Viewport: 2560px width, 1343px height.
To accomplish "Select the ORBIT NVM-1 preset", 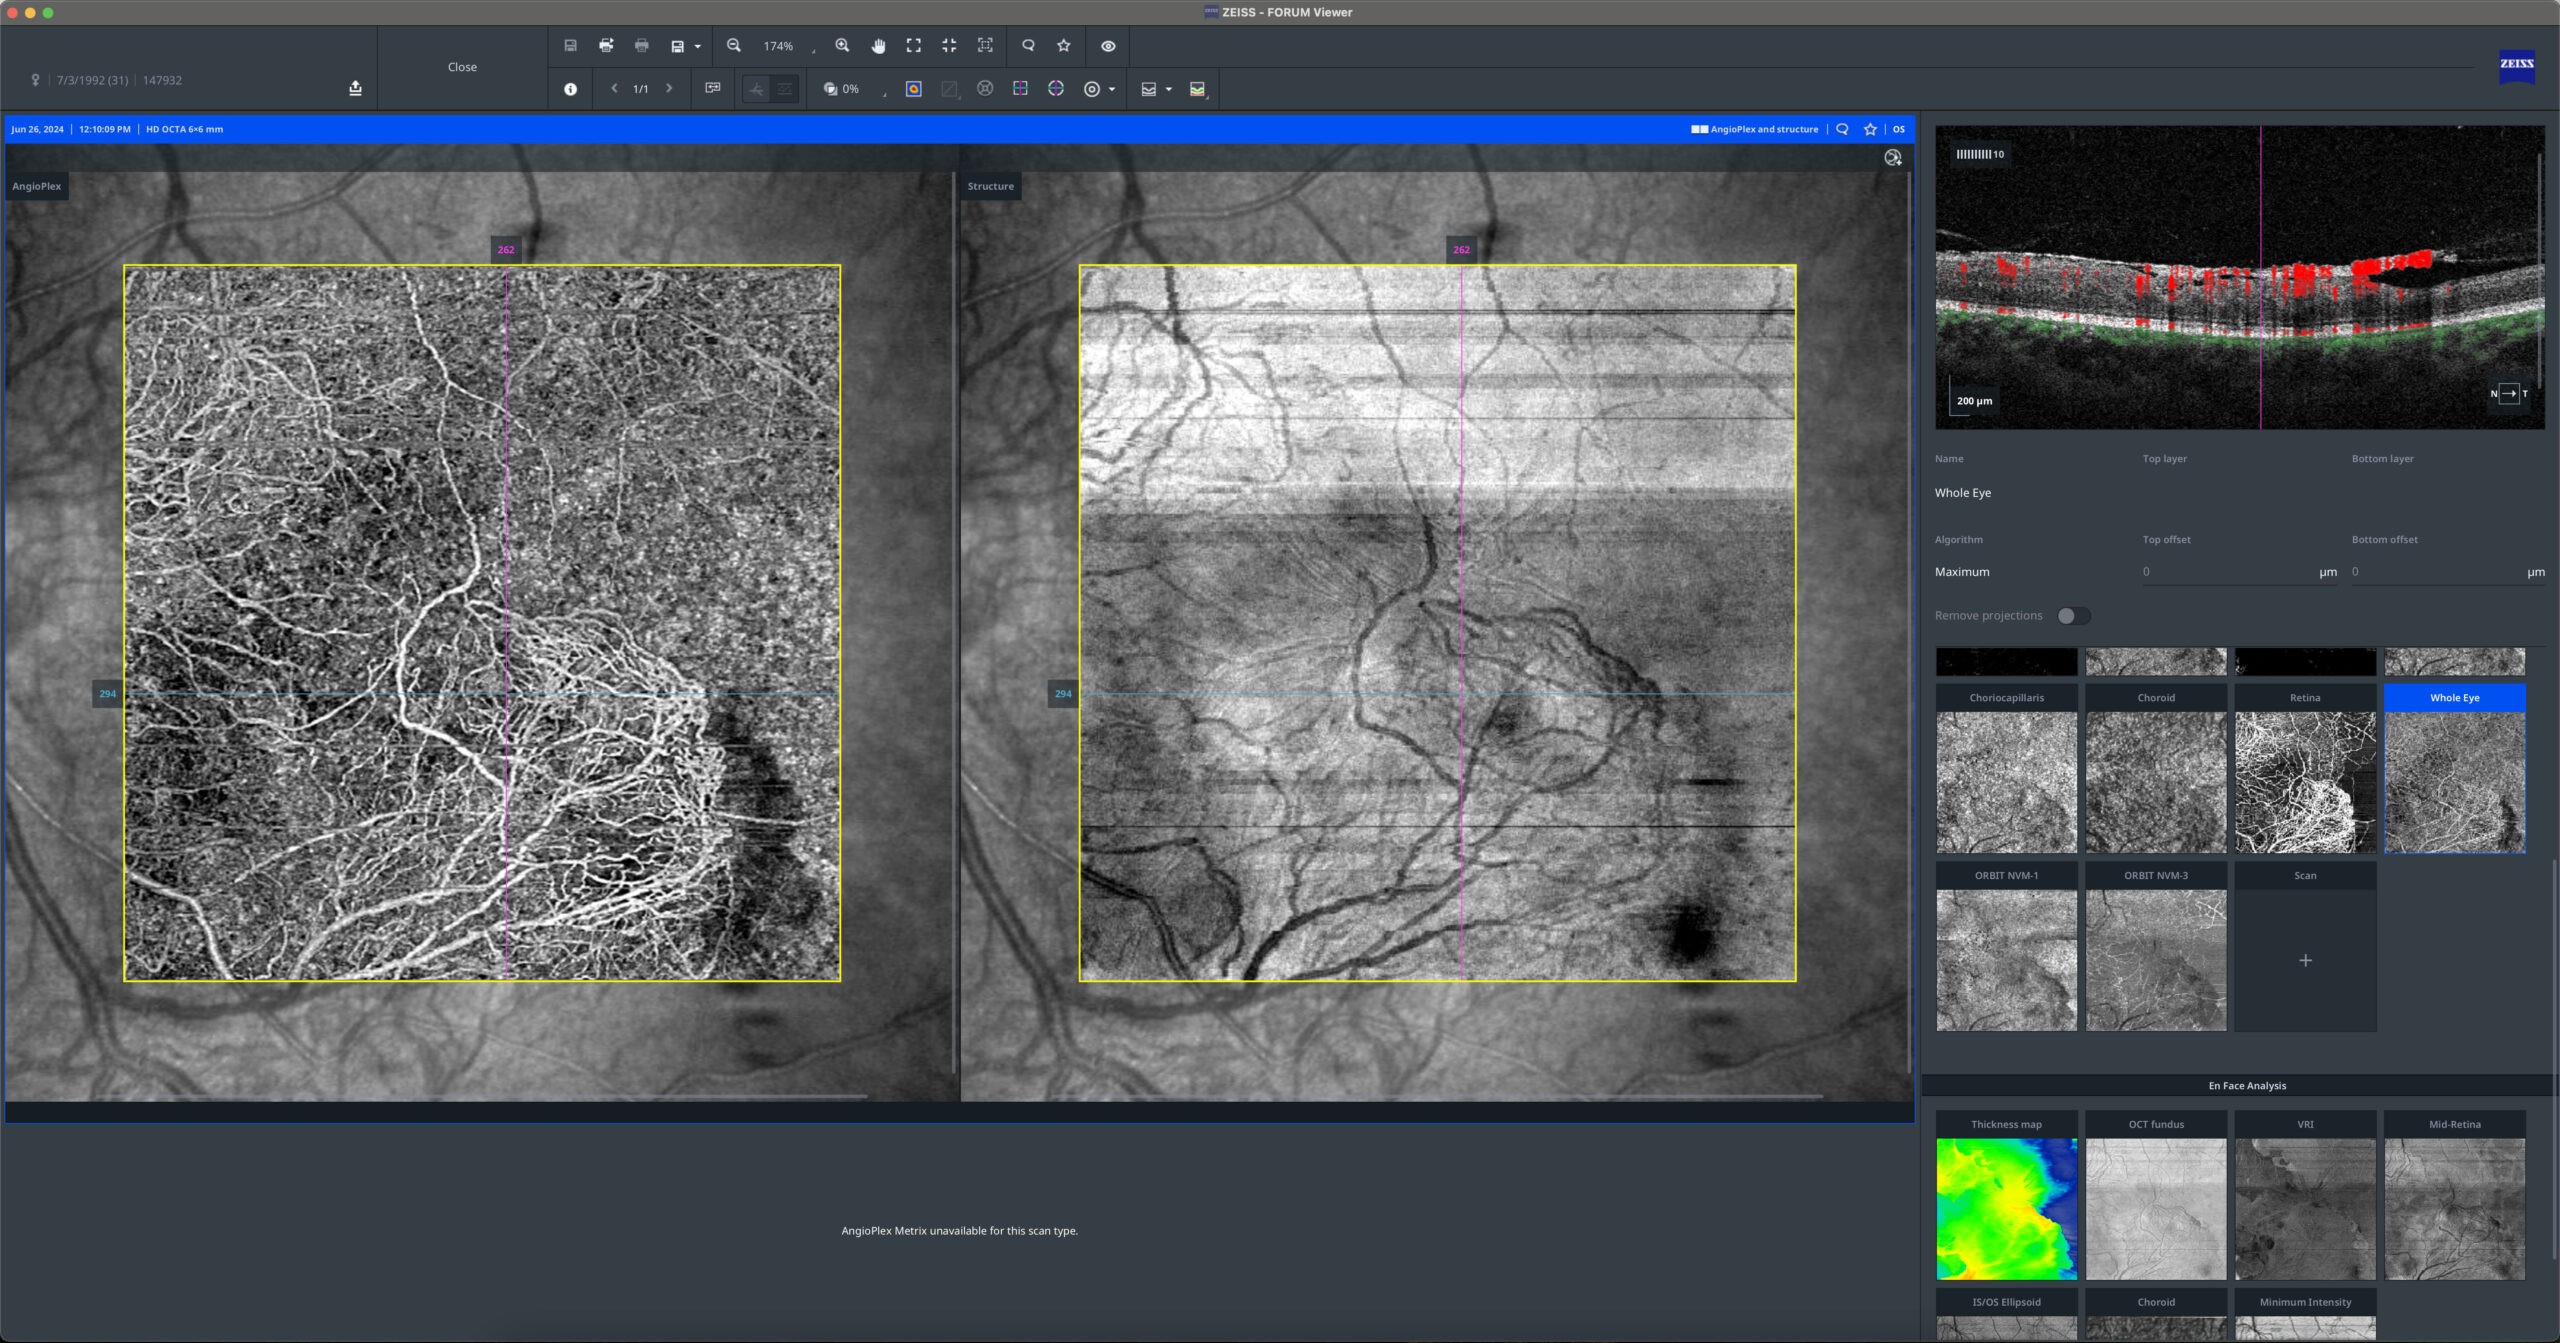I will coord(2006,947).
